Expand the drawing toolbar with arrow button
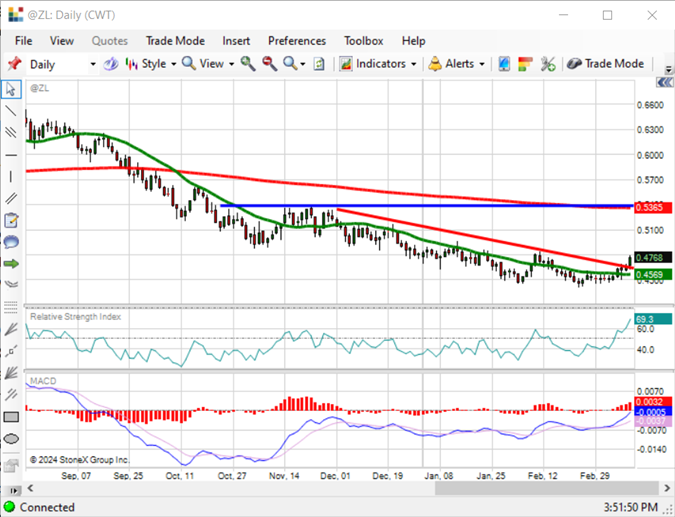 tap(14, 491)
